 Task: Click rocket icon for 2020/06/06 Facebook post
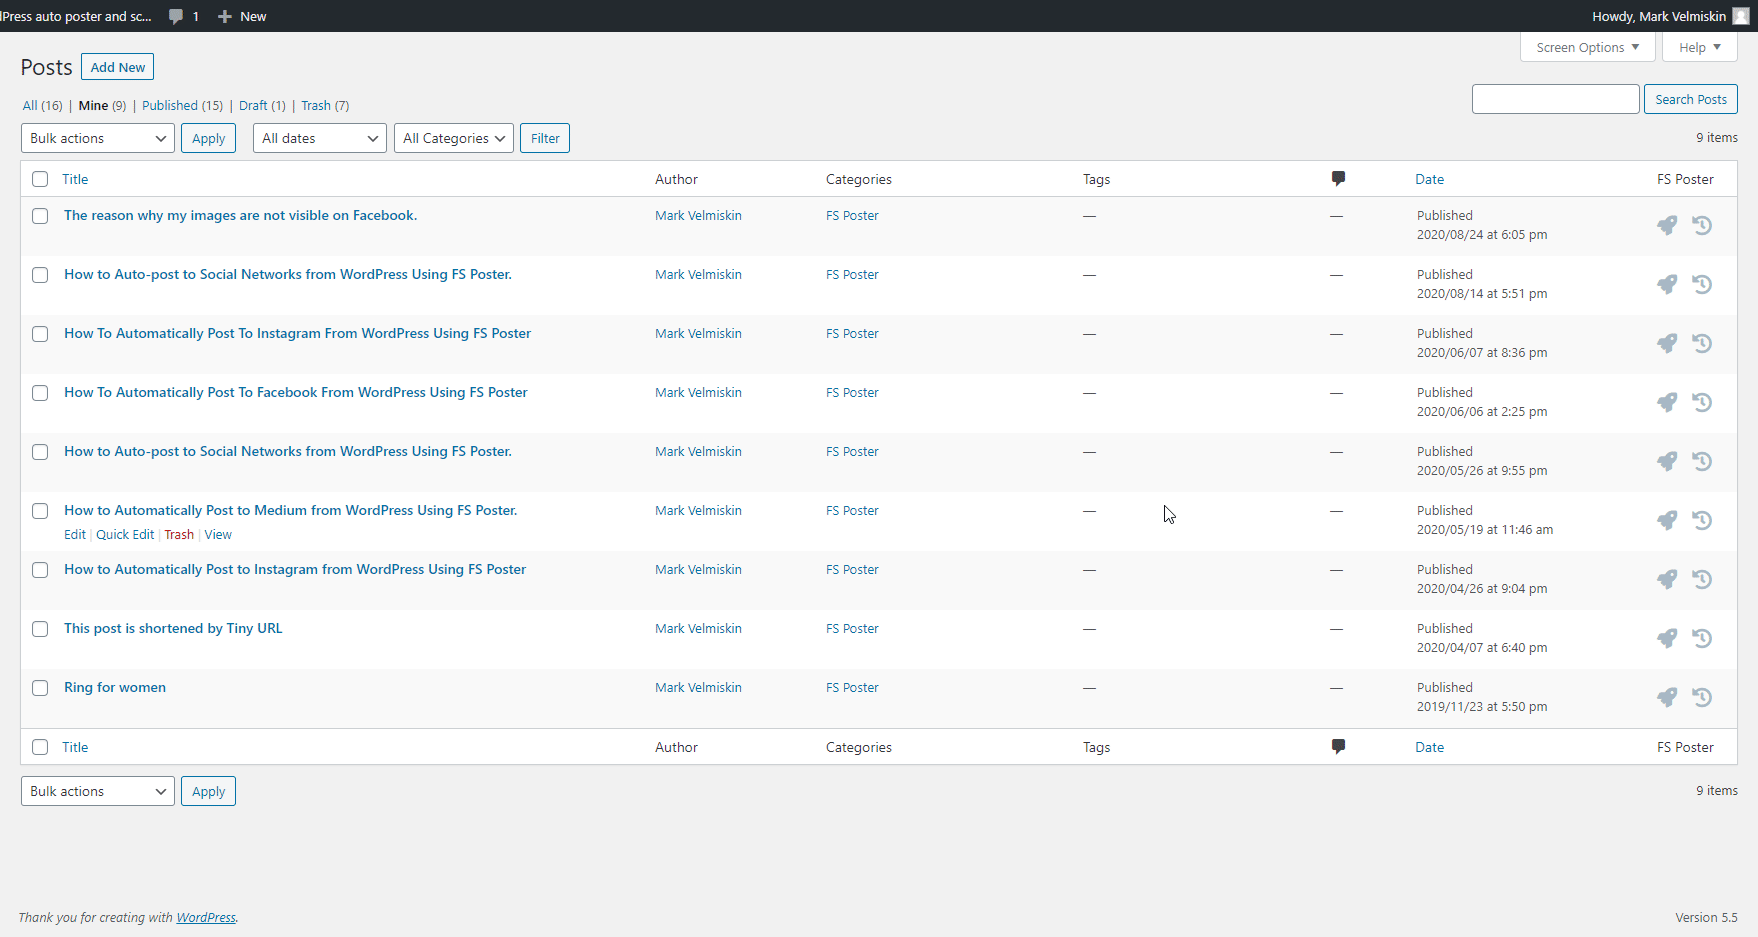pos(1667,402)
